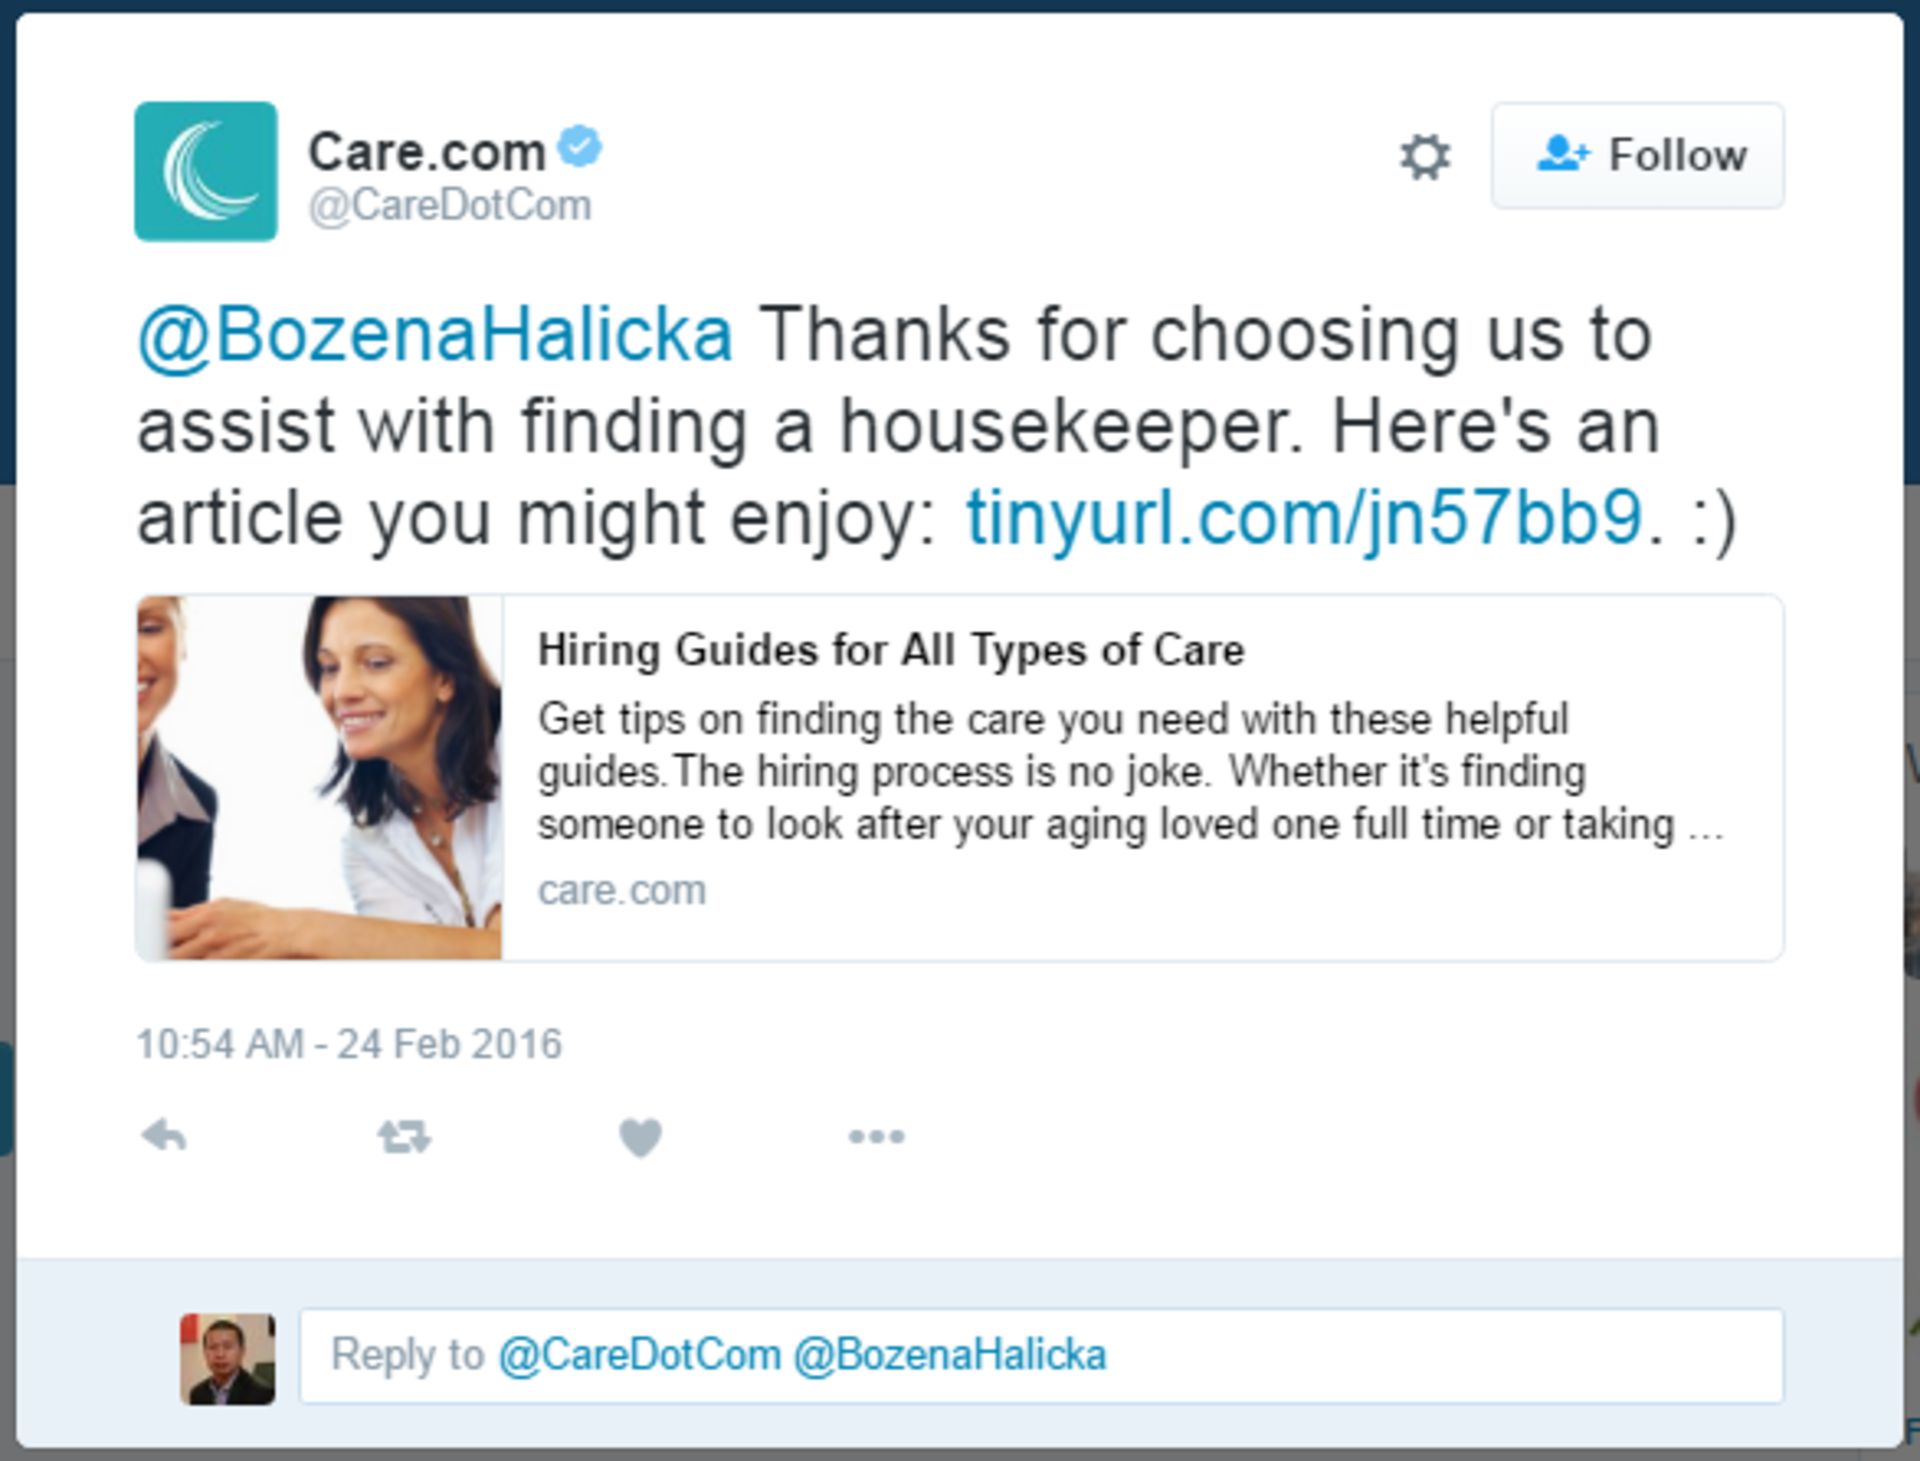The width and height of the screenshot is (1920, 1461).
Task: Retweet this Care.com tweet
Action: coord(404,1137)
